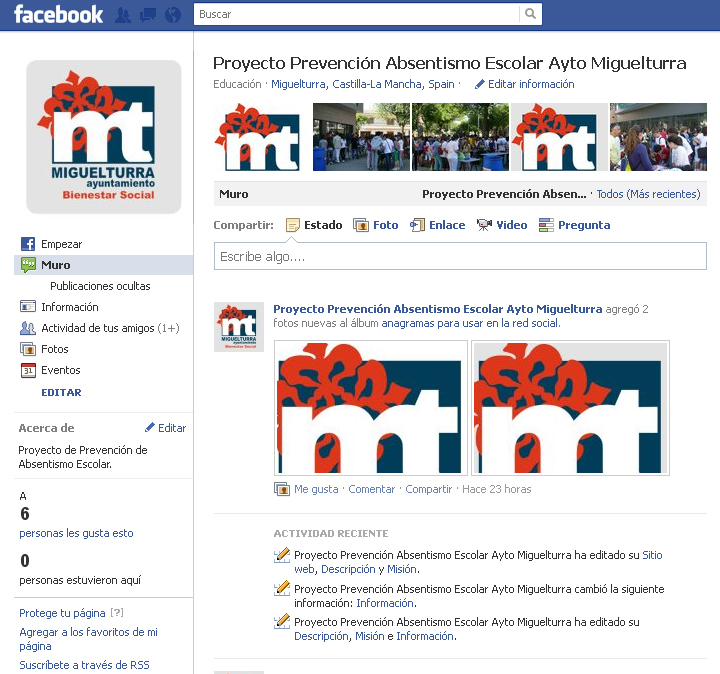Select the Estado share tab
The height and width of the screenshot is (674, 720).
314,225
